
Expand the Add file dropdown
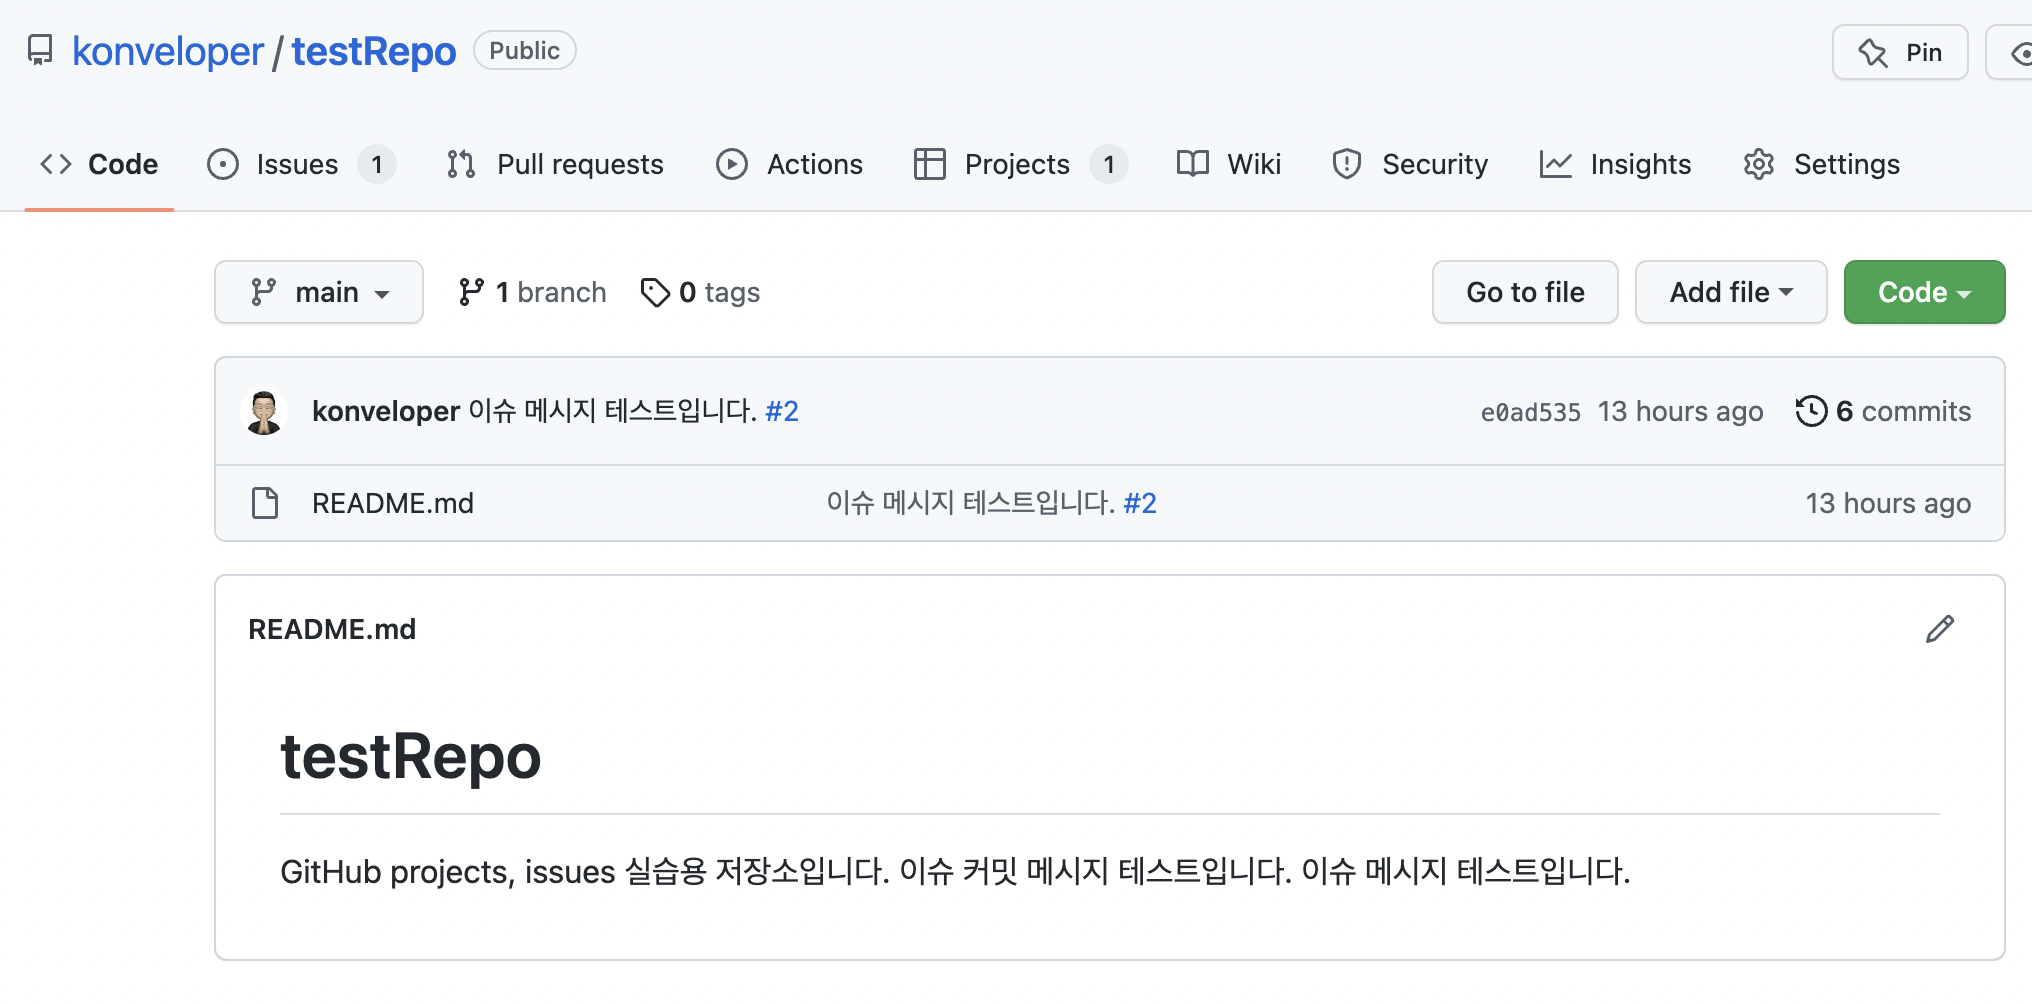click(x=1731, y=292)
